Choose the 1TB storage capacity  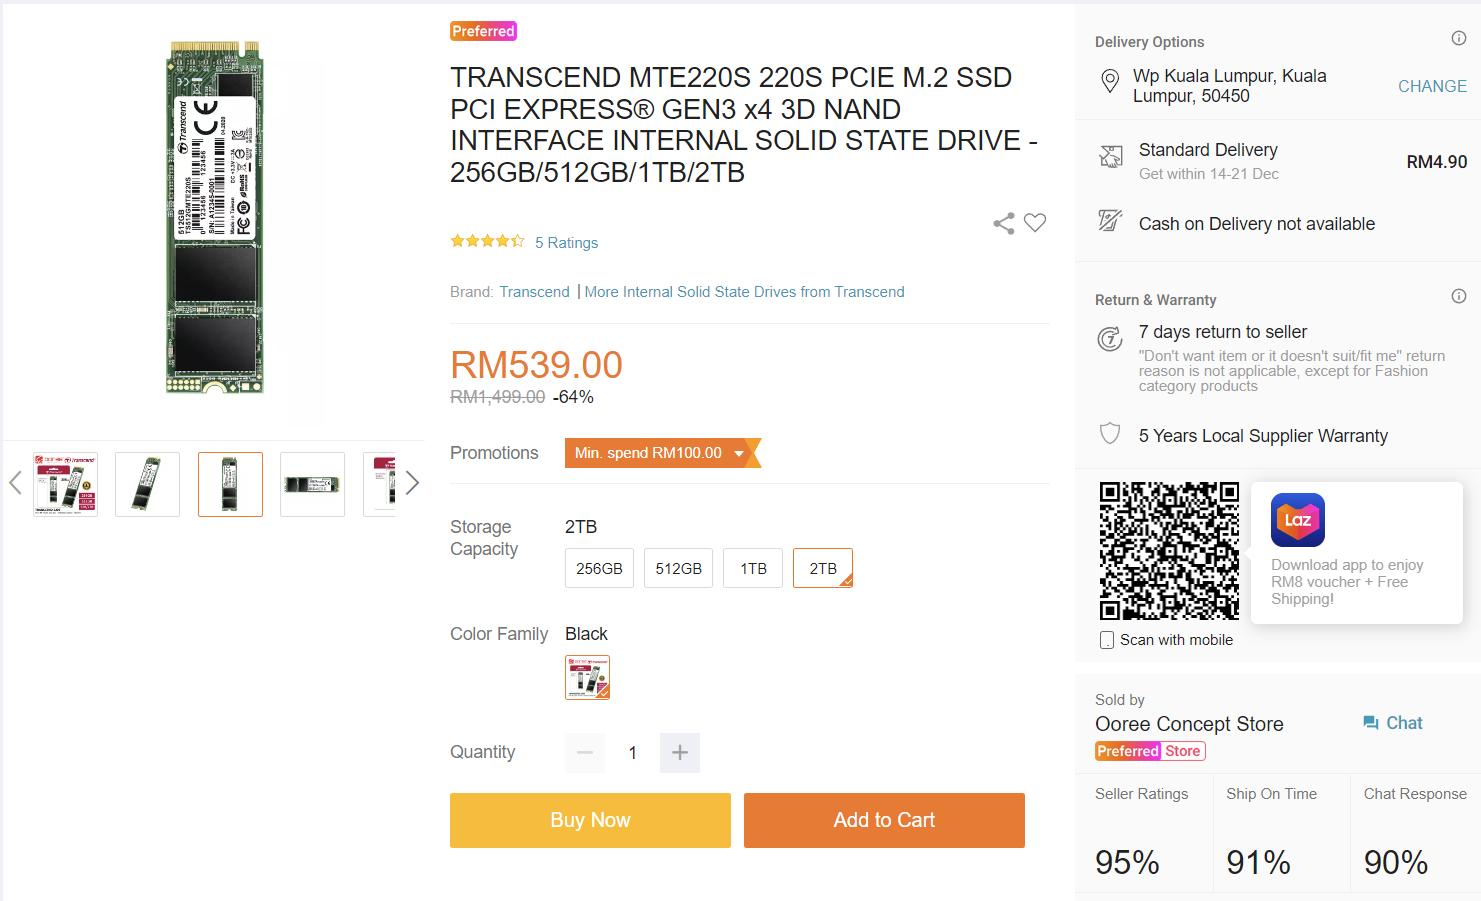[753, 568]
